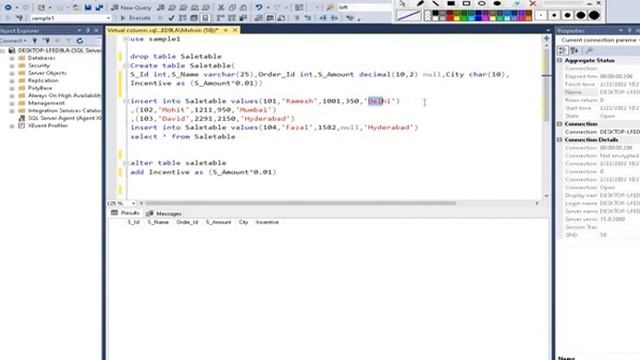This screenshot has width=640, height=360.
Task: Select the medium pen size dot
Action: tap(567, 16)
